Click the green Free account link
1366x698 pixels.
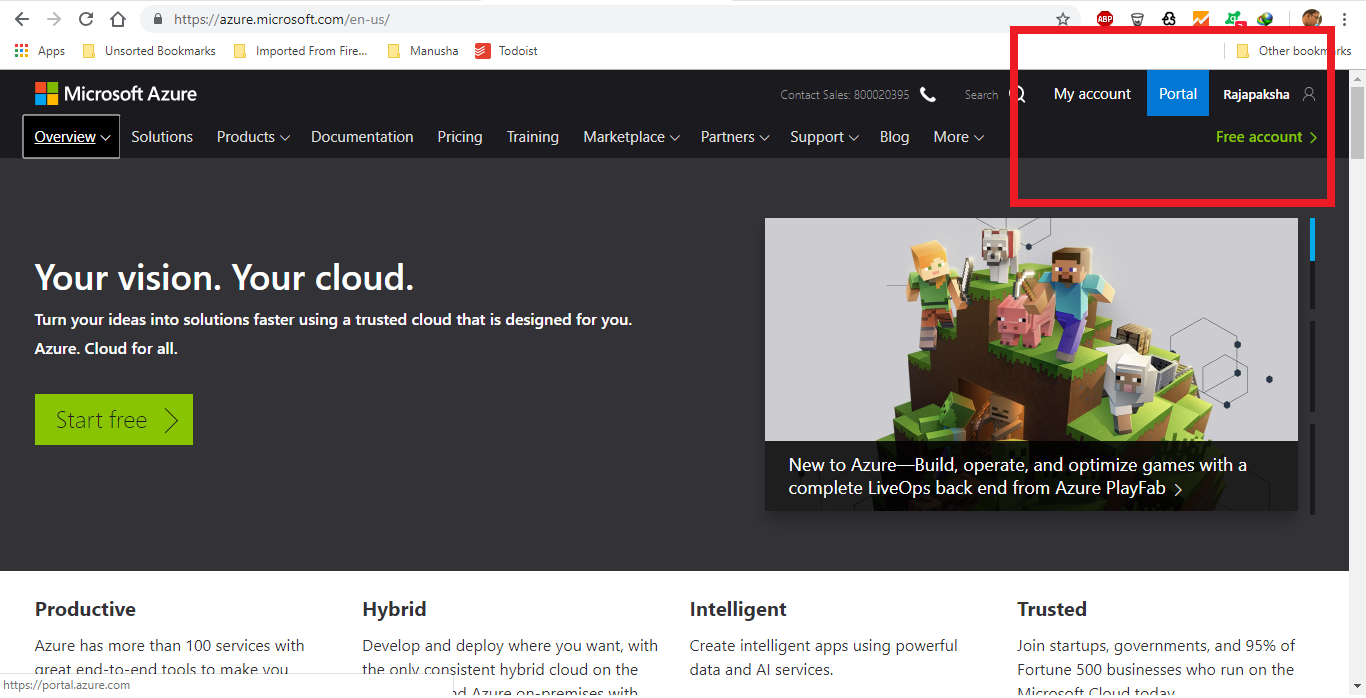point(1266,137)
